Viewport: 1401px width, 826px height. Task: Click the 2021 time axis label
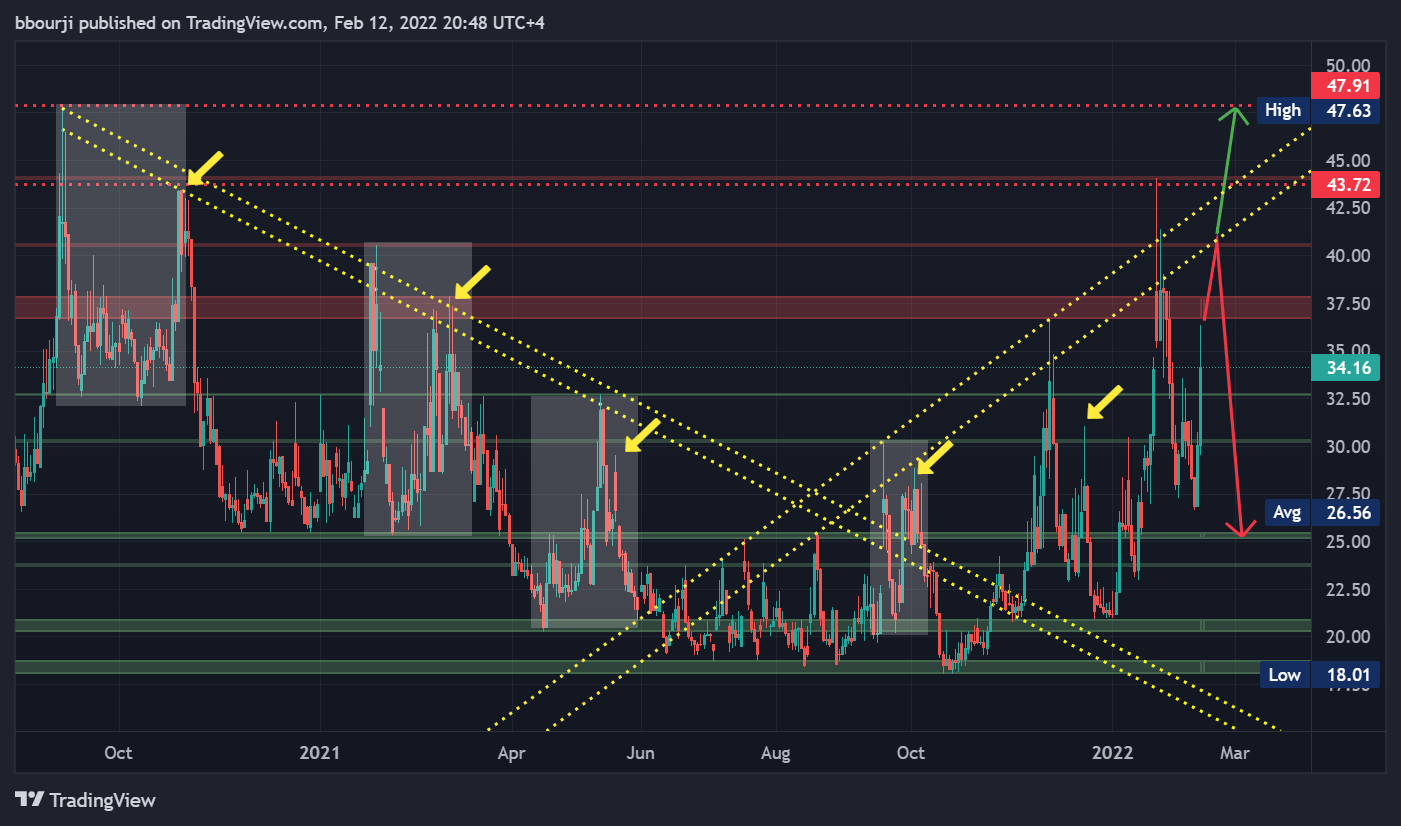pos(320,752)
